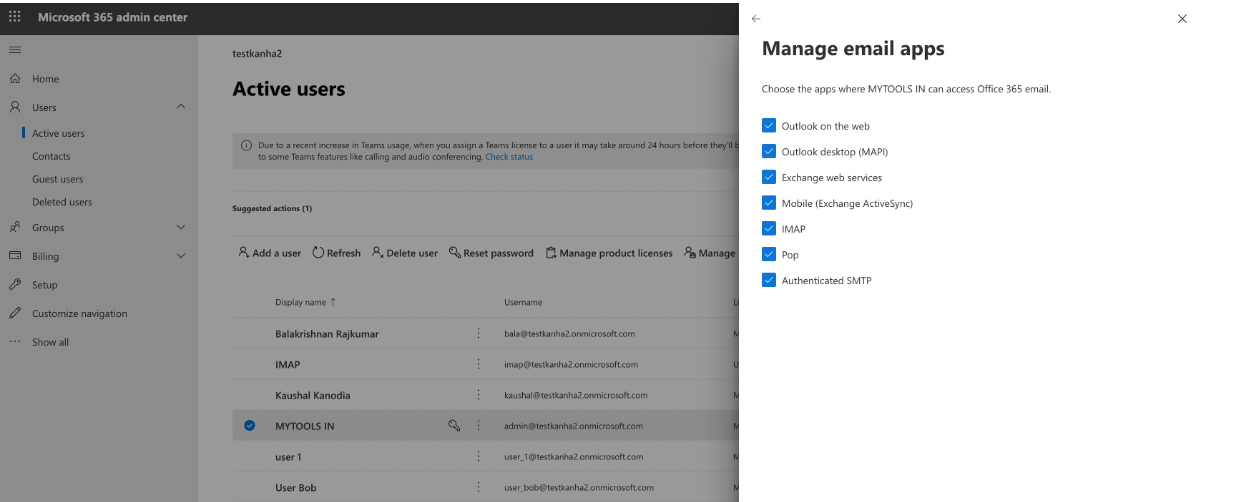
Task: Open the user 1 row
Action: (x=288, y=457)
